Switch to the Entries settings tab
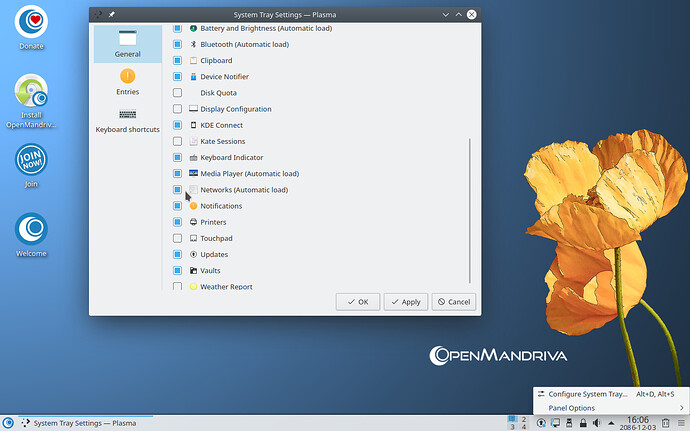The height and width of the screenshot is (431, 690). tap(128, 82)
